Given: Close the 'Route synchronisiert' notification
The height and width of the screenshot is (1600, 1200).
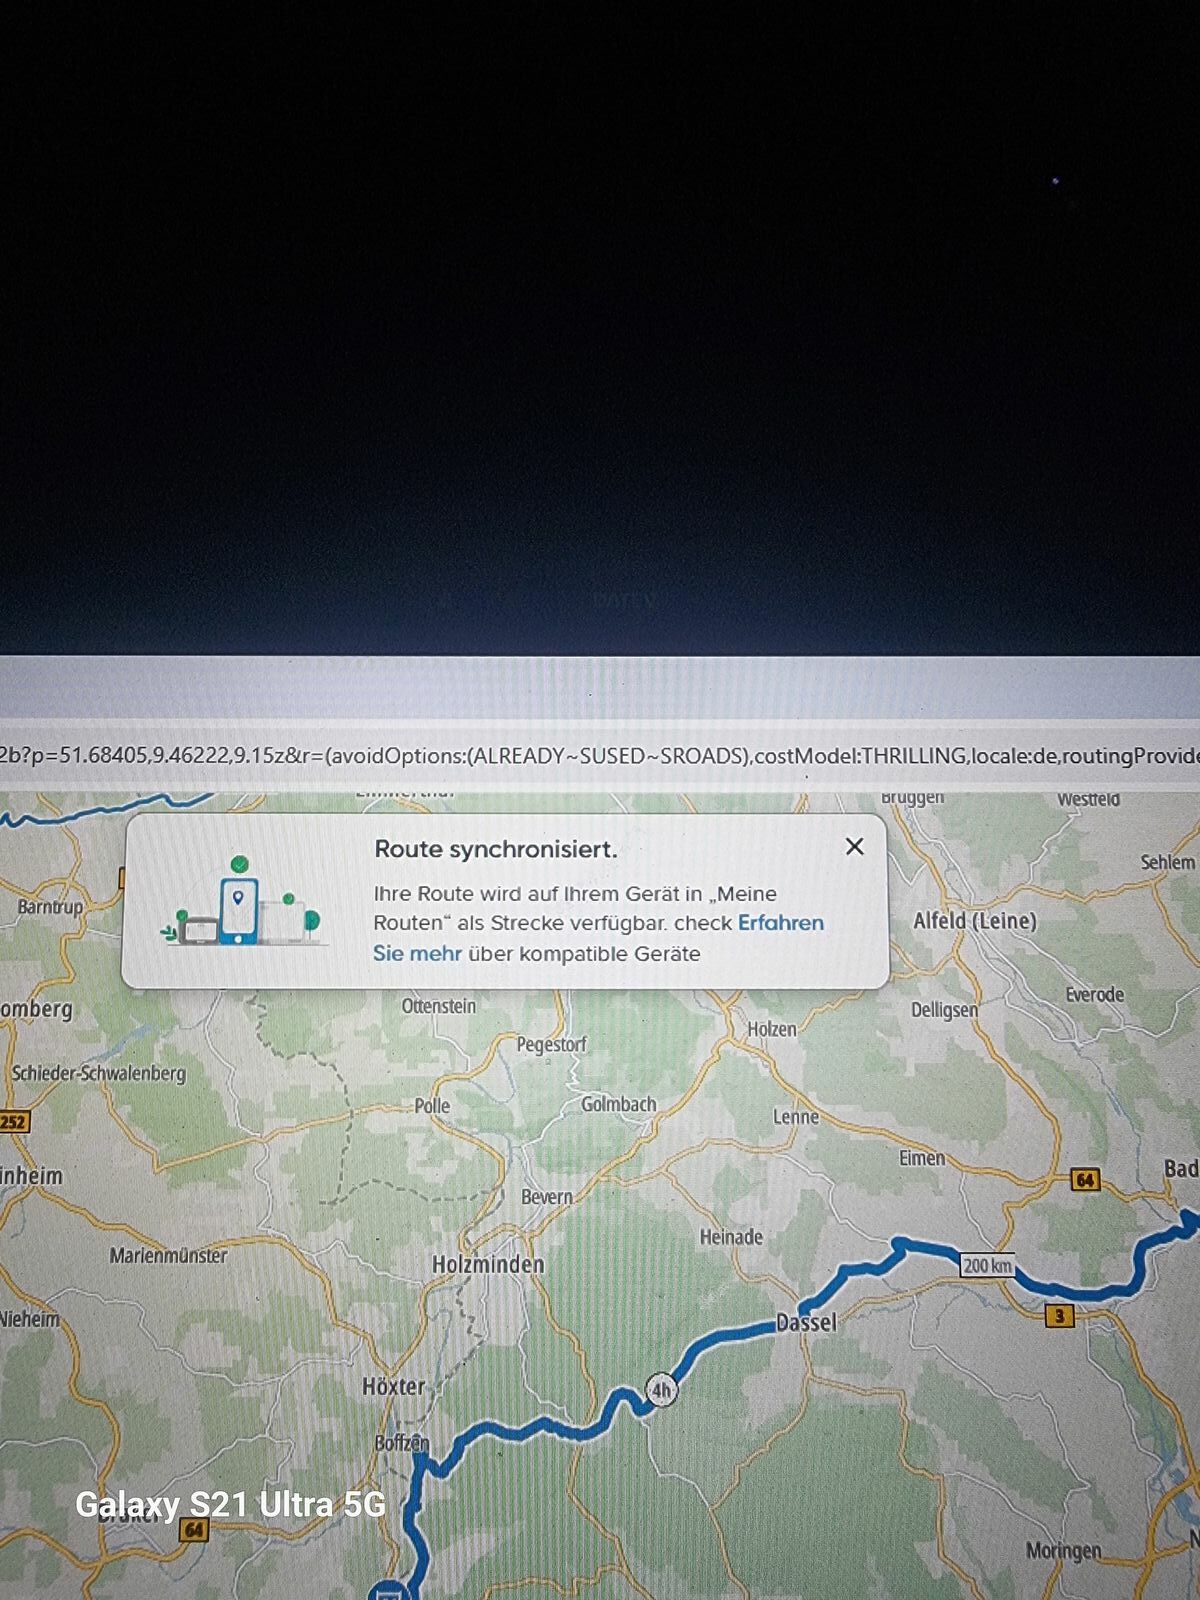Looking at the screenshot, I should point(854,847).
